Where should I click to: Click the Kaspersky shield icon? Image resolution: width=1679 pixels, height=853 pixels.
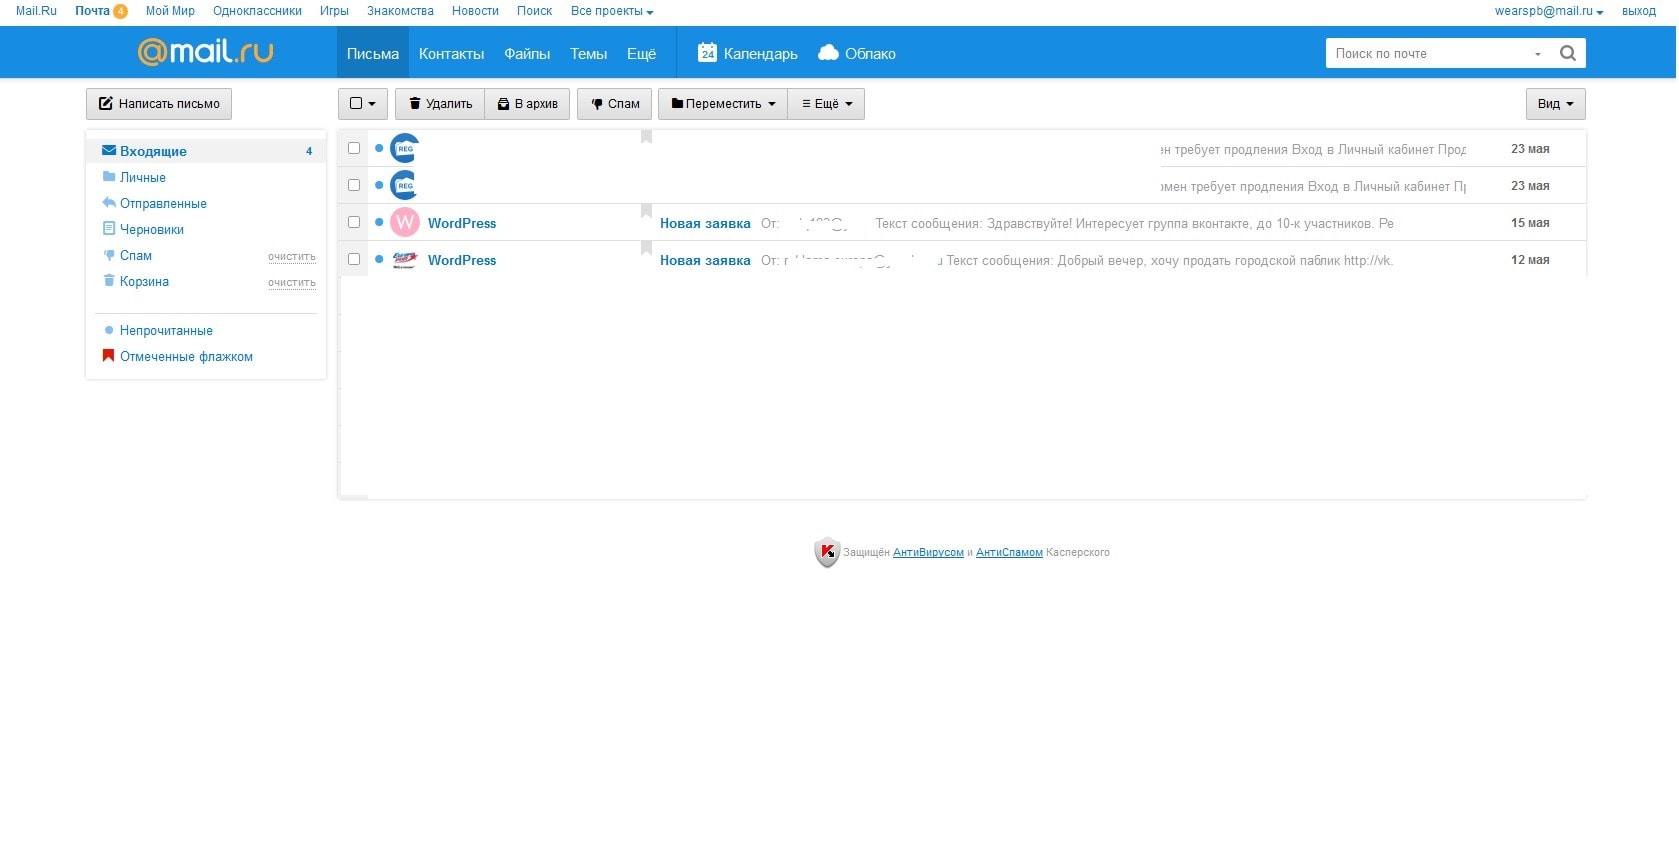826,552
